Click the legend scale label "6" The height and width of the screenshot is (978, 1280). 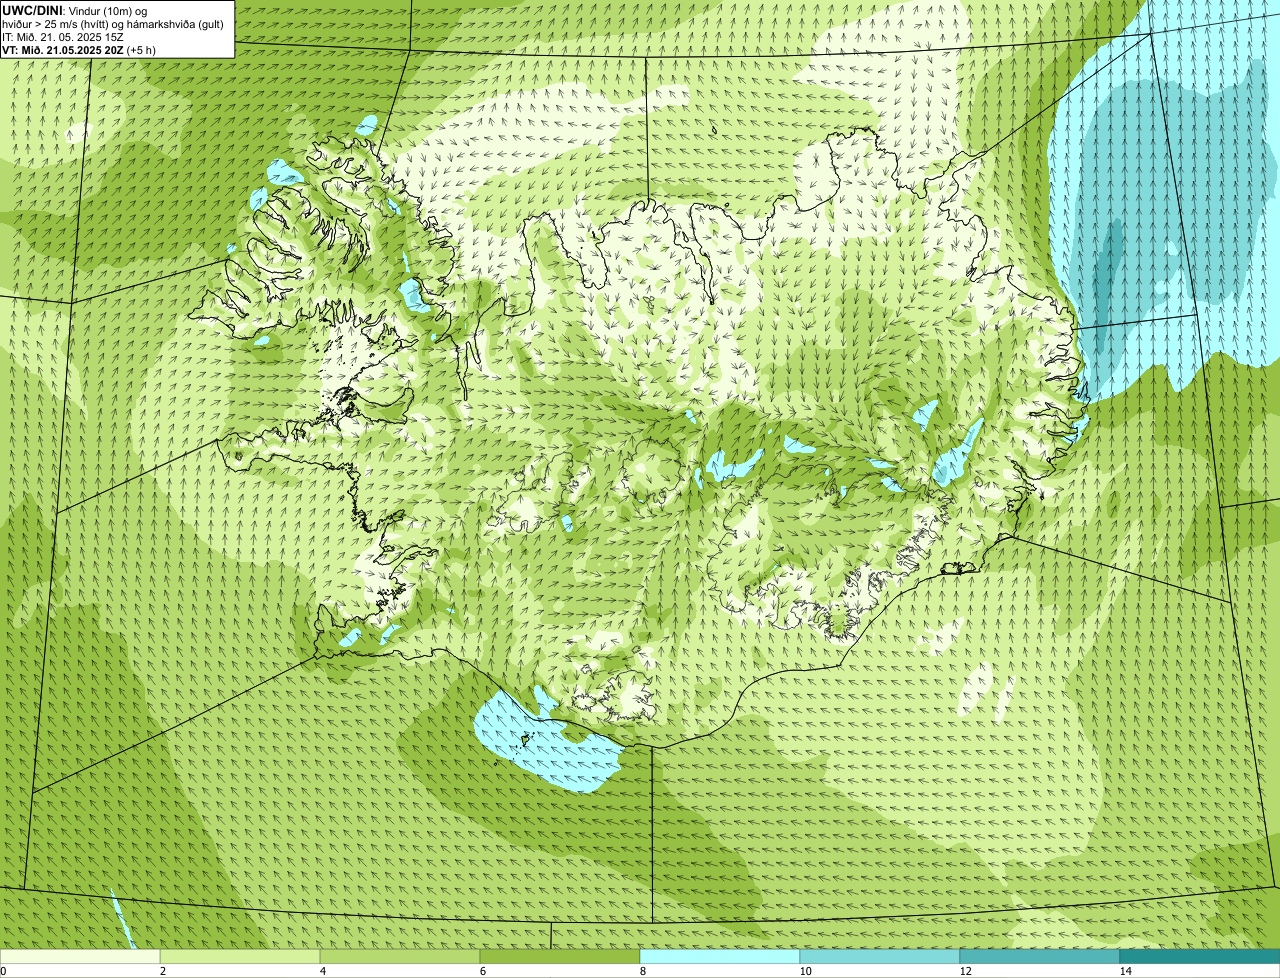482,971
